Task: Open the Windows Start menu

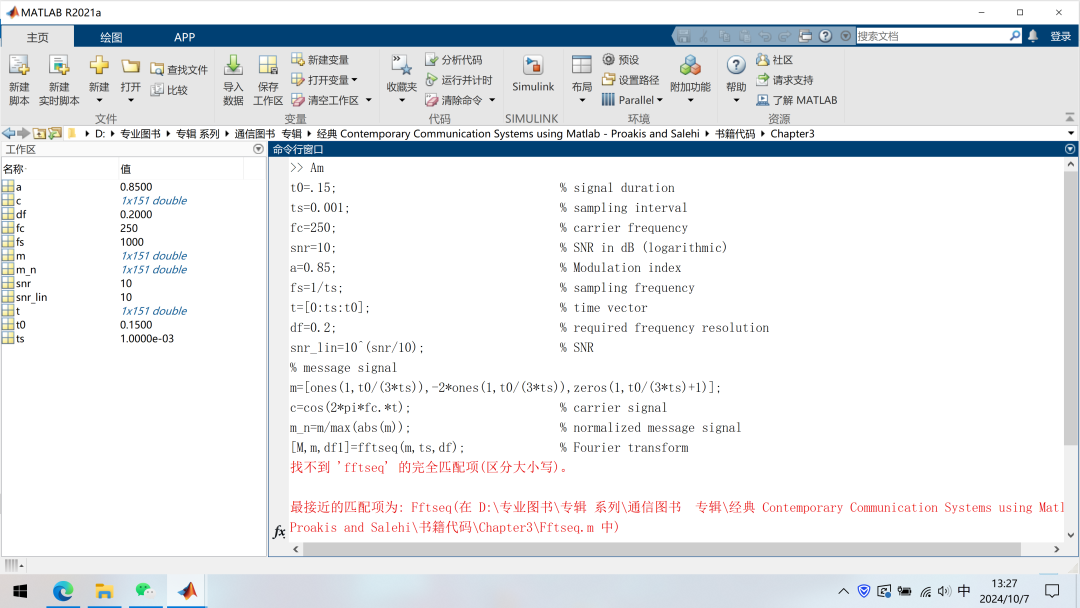Action: (20, 591)
